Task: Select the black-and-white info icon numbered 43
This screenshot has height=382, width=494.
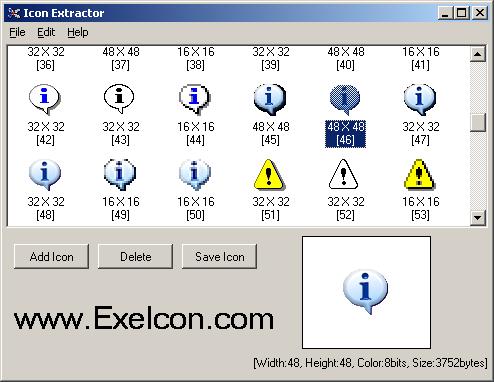Action: [x=119, y=98]
